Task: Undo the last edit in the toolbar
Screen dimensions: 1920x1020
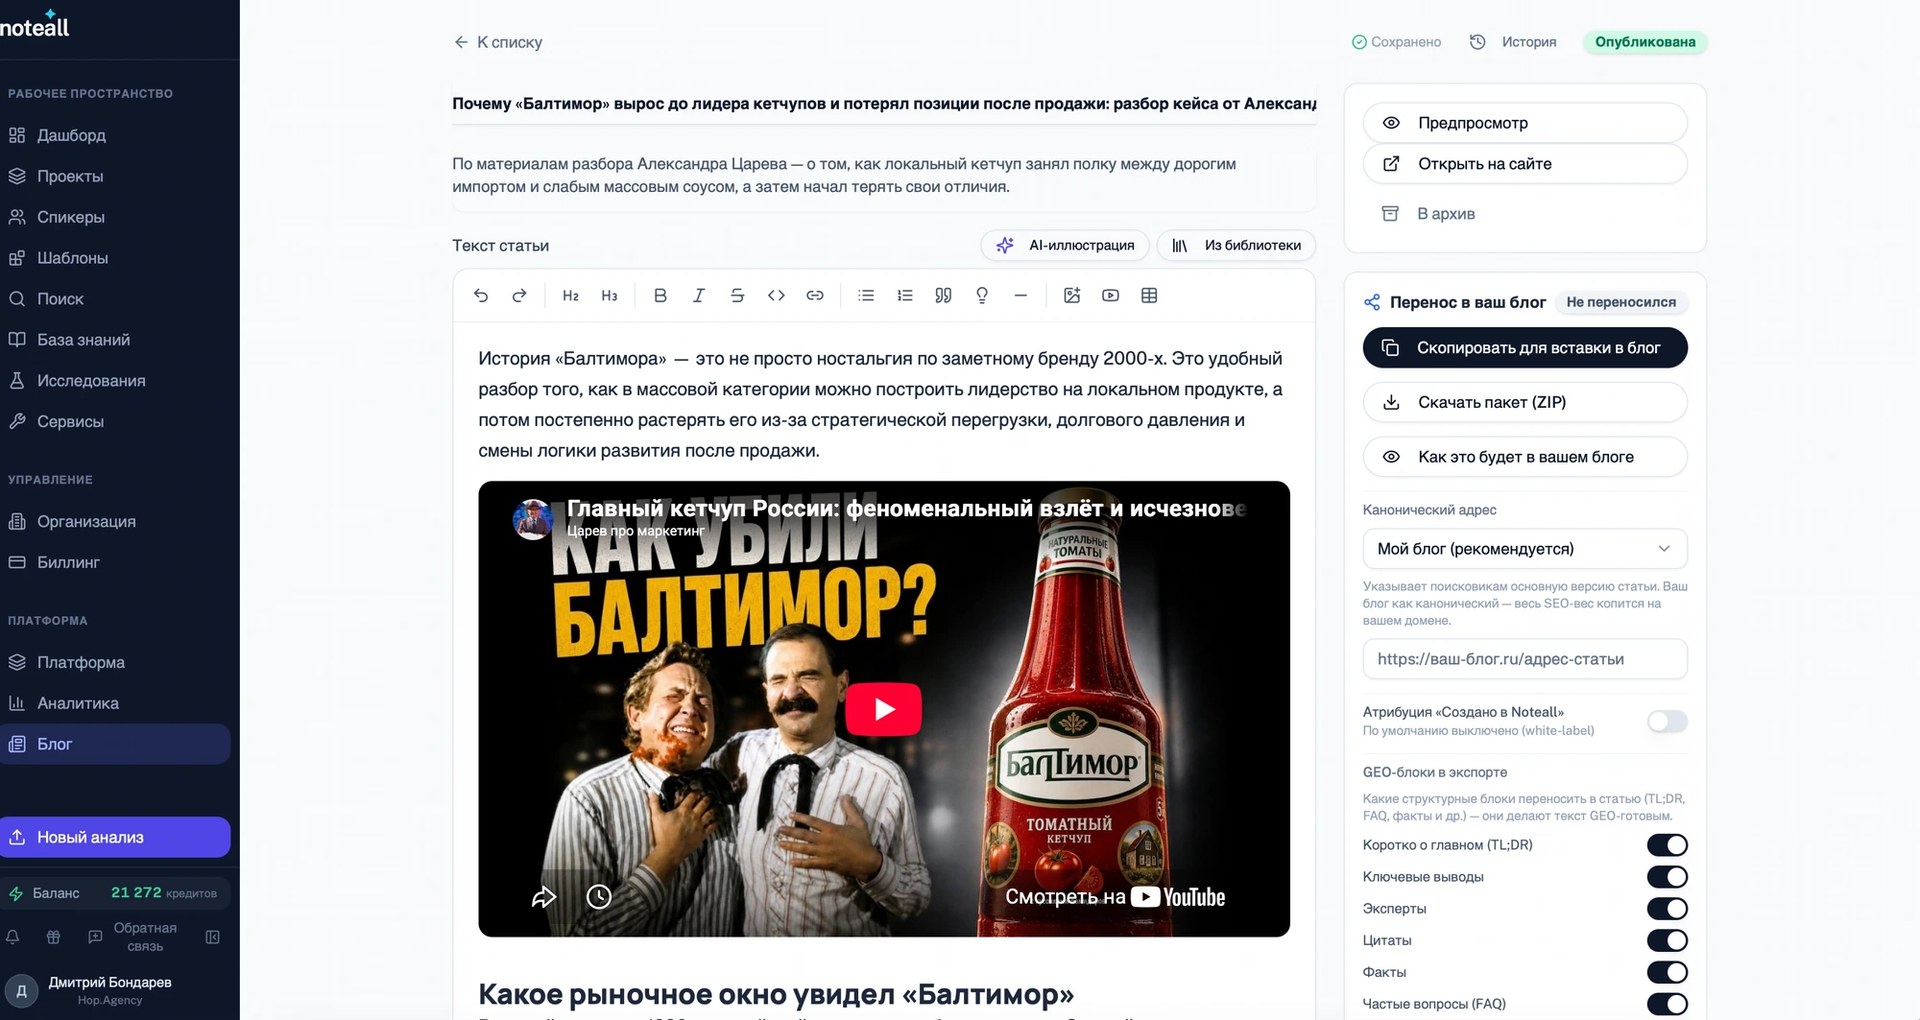Action: (481, 295)
